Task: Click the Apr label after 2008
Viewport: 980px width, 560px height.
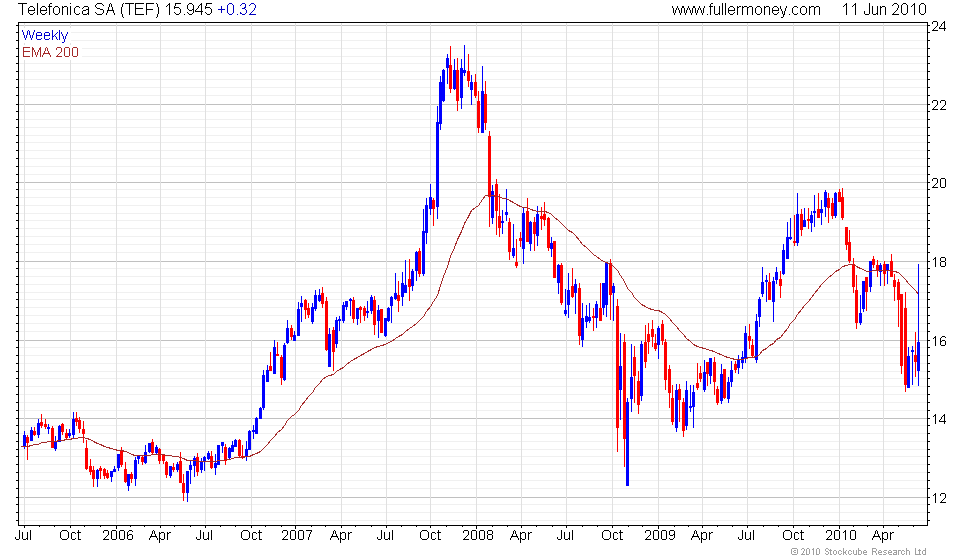Action: (521, 536)
